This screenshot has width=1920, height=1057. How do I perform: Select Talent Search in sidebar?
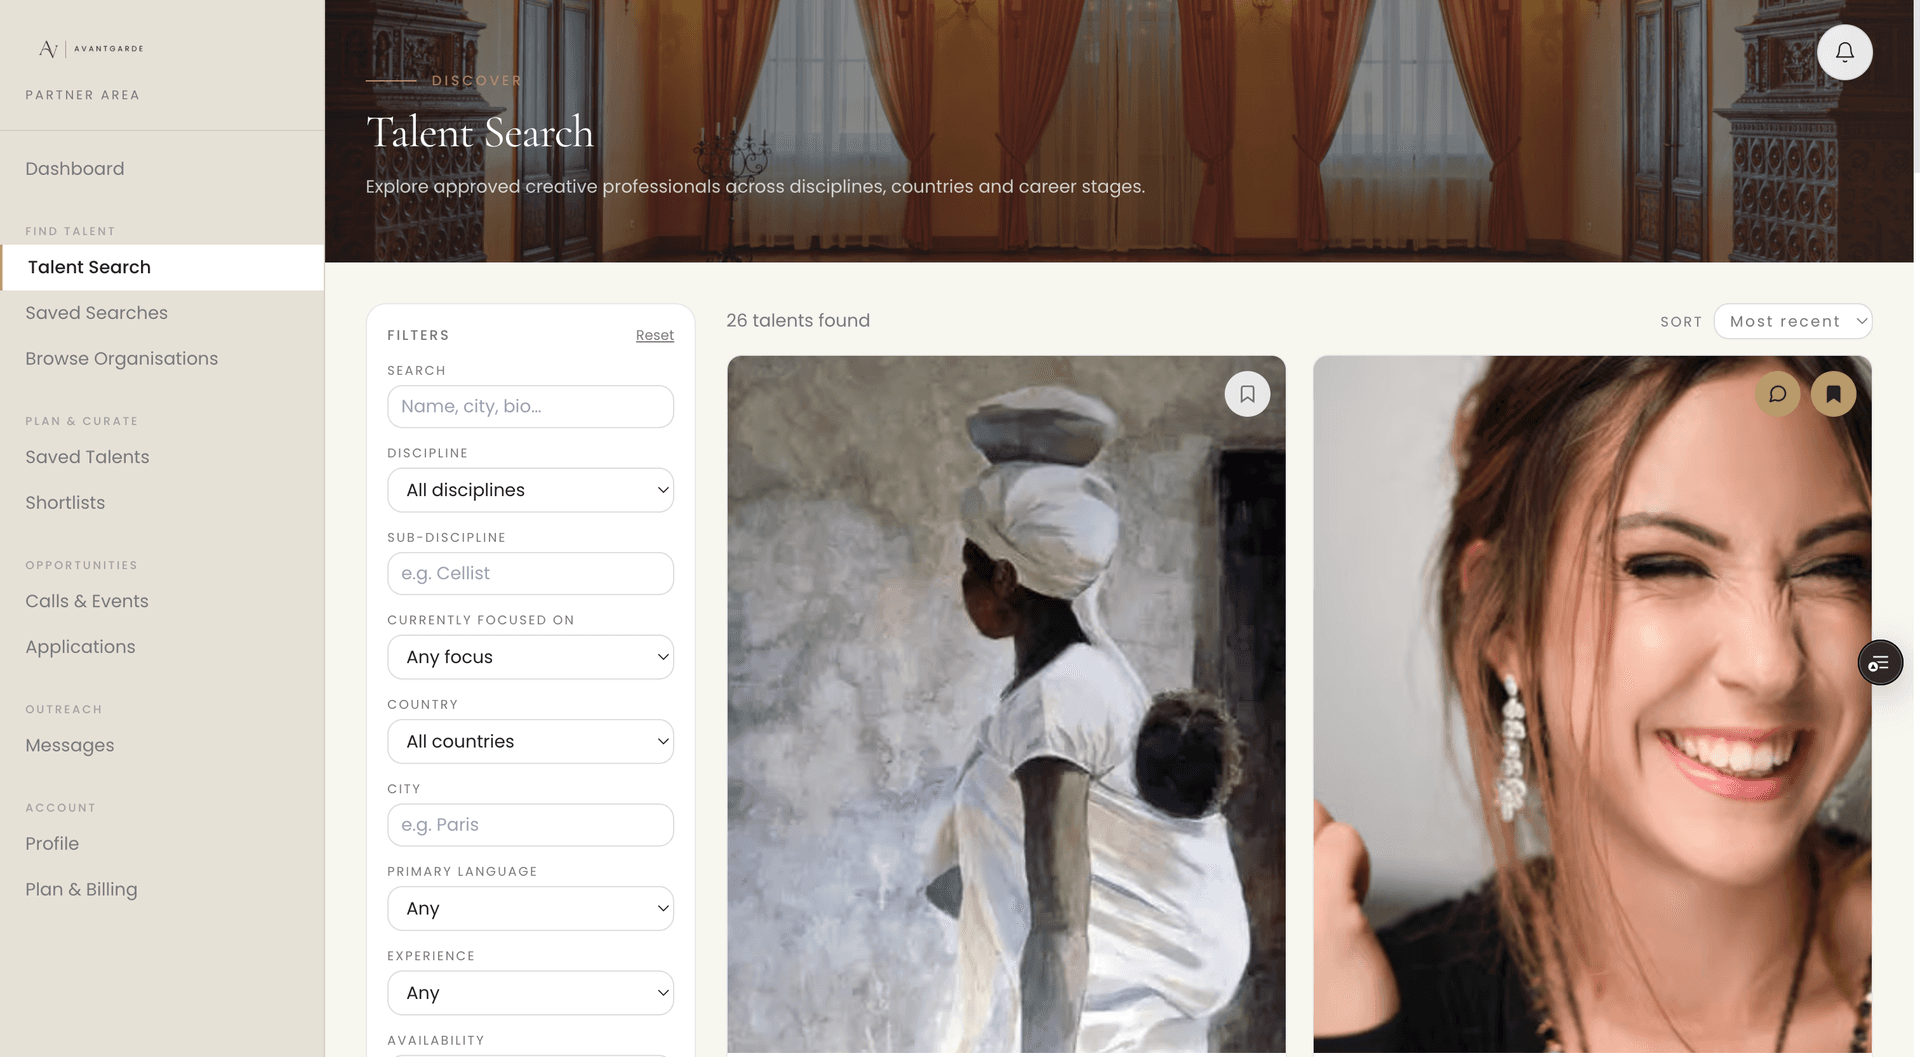click(162, 267)
